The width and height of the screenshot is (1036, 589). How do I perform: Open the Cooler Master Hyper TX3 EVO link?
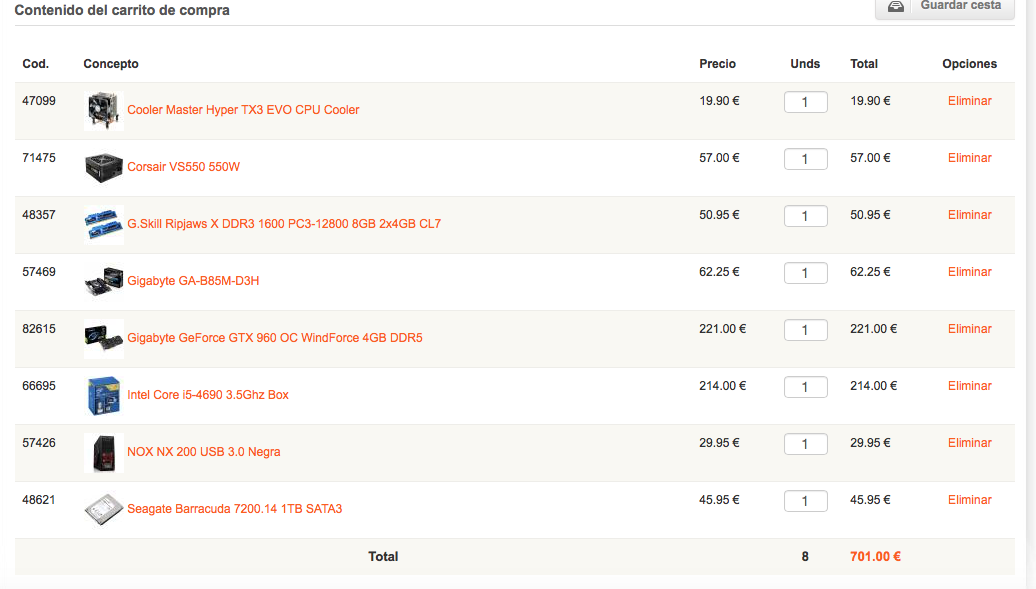point(243,110)
